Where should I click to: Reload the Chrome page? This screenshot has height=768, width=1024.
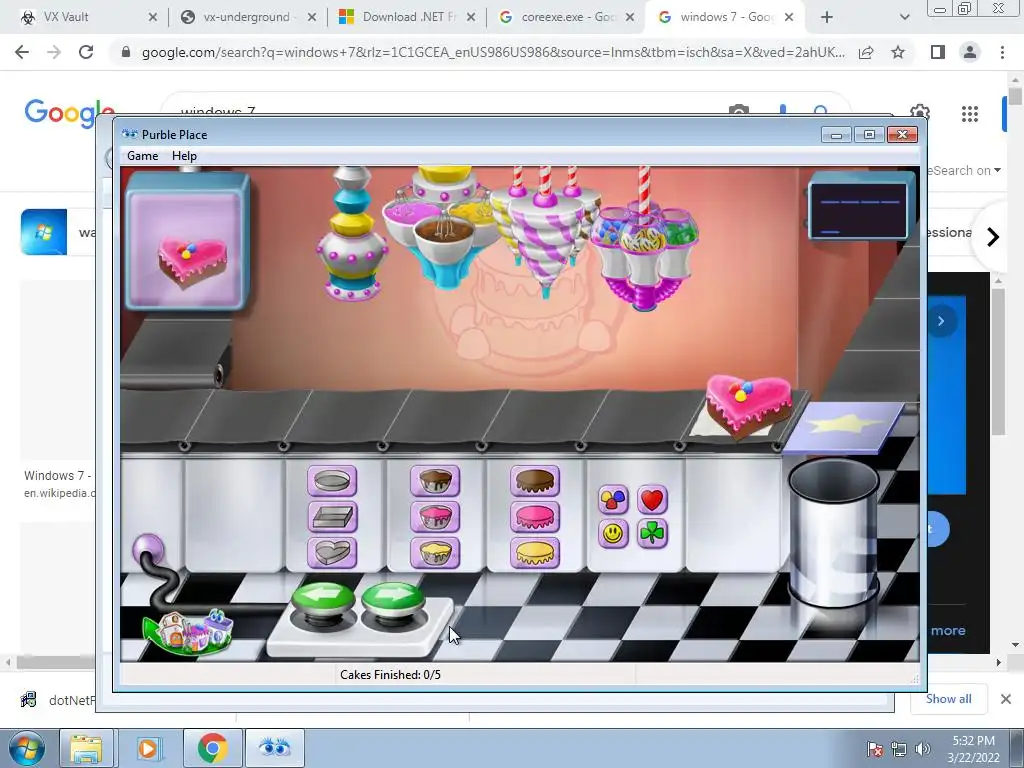pyautogui.click(x=86, y=52)
